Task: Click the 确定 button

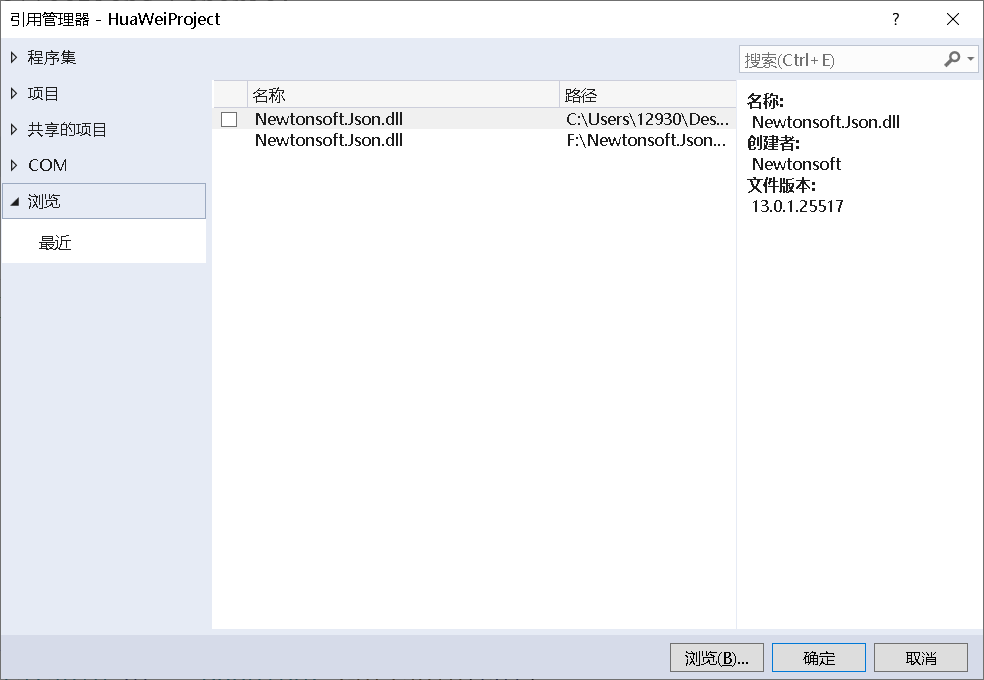Action: (818, 657)
